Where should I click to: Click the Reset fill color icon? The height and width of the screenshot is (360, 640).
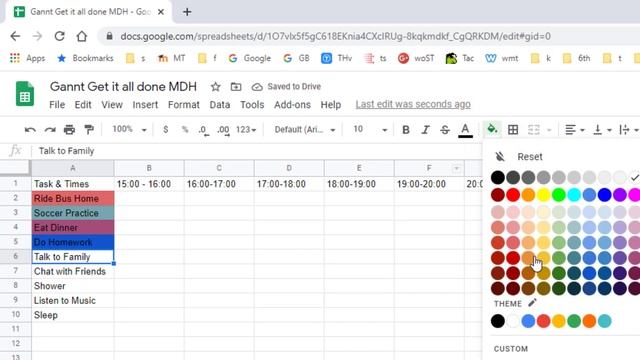500,157
